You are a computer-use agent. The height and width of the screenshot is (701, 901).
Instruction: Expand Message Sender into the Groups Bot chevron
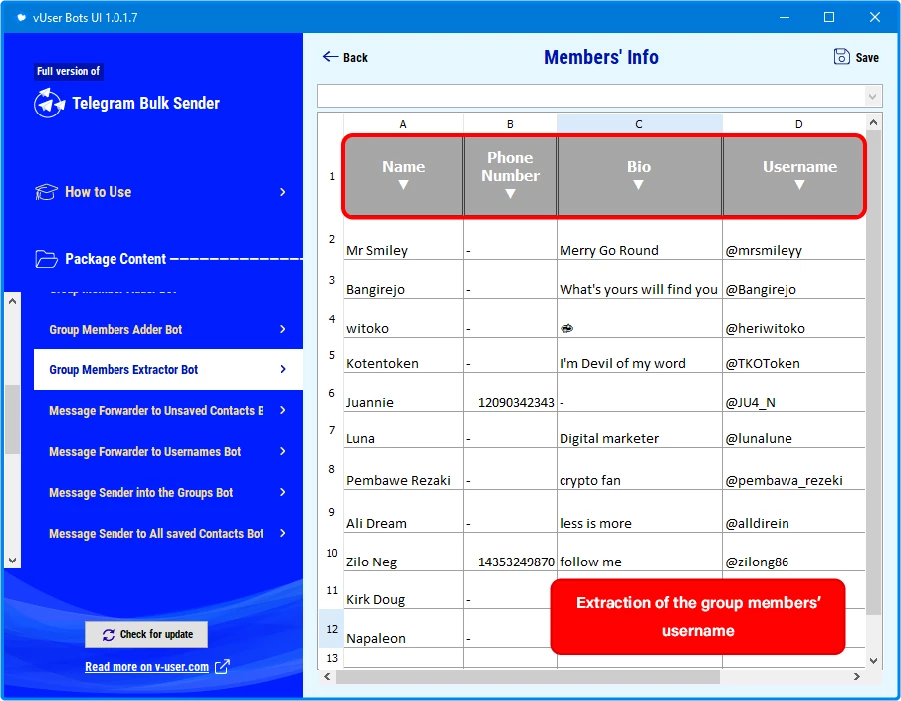pos(283,492)
